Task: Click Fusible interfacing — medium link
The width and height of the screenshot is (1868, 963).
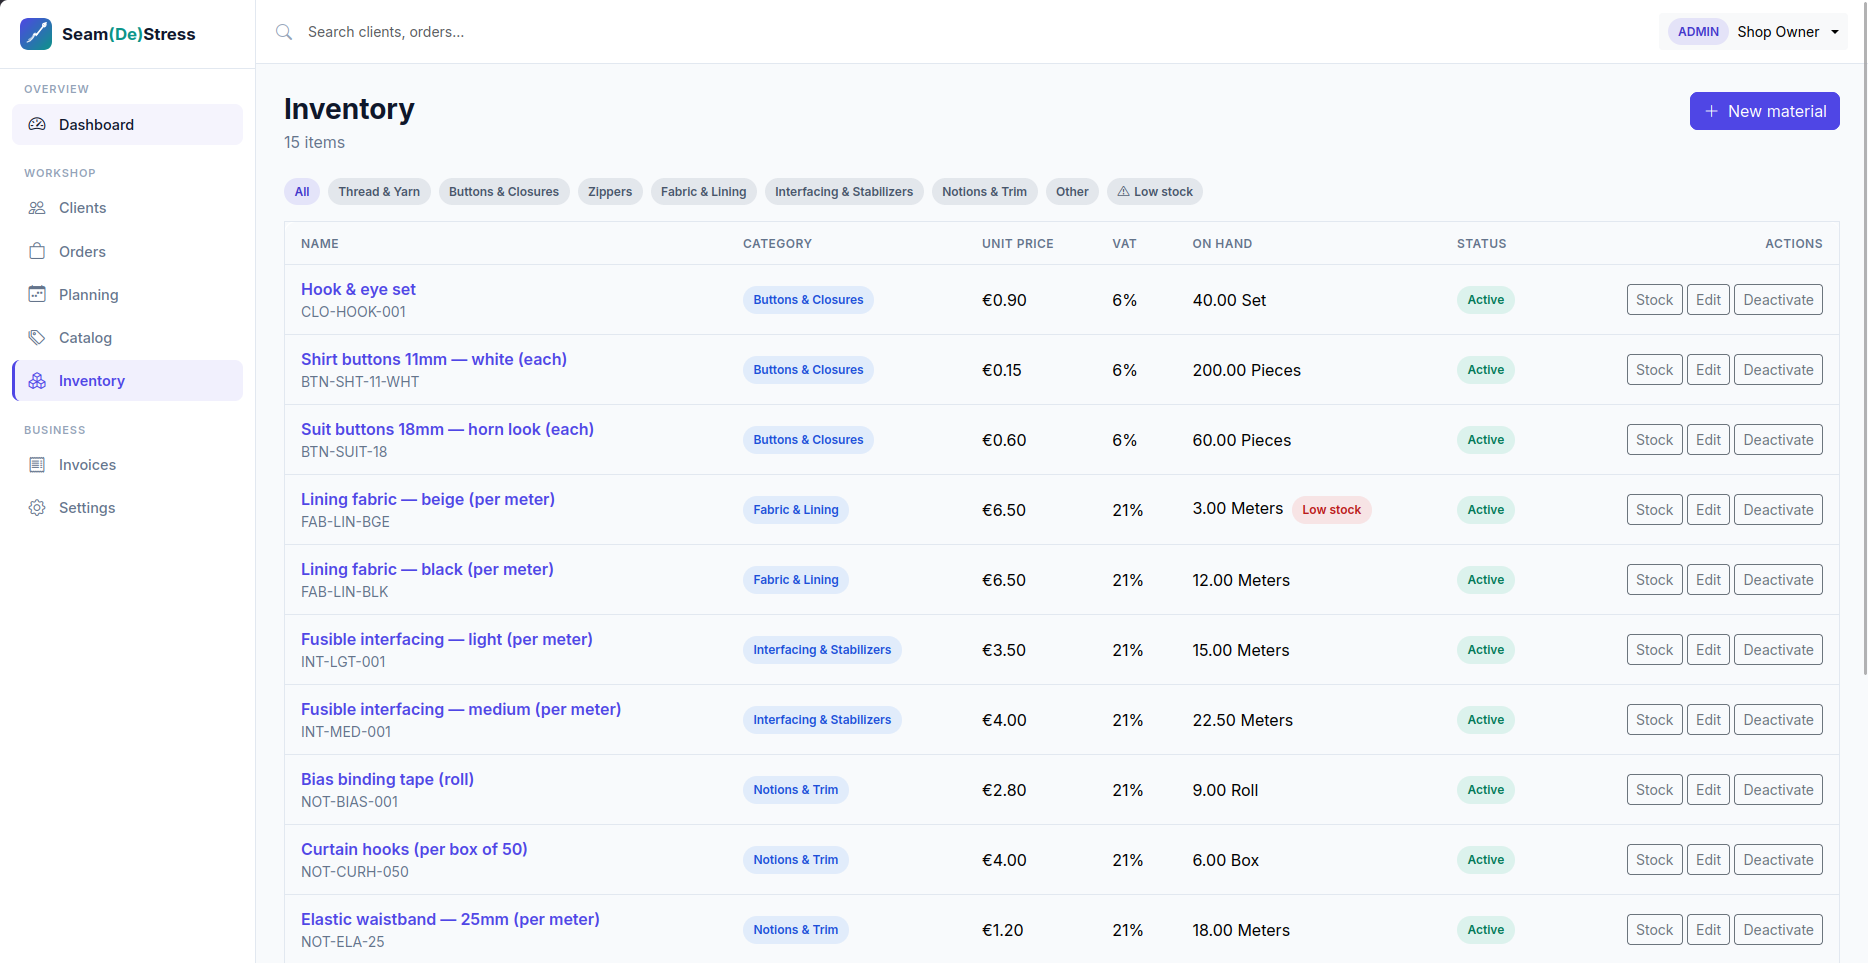Action: [461, 709]
